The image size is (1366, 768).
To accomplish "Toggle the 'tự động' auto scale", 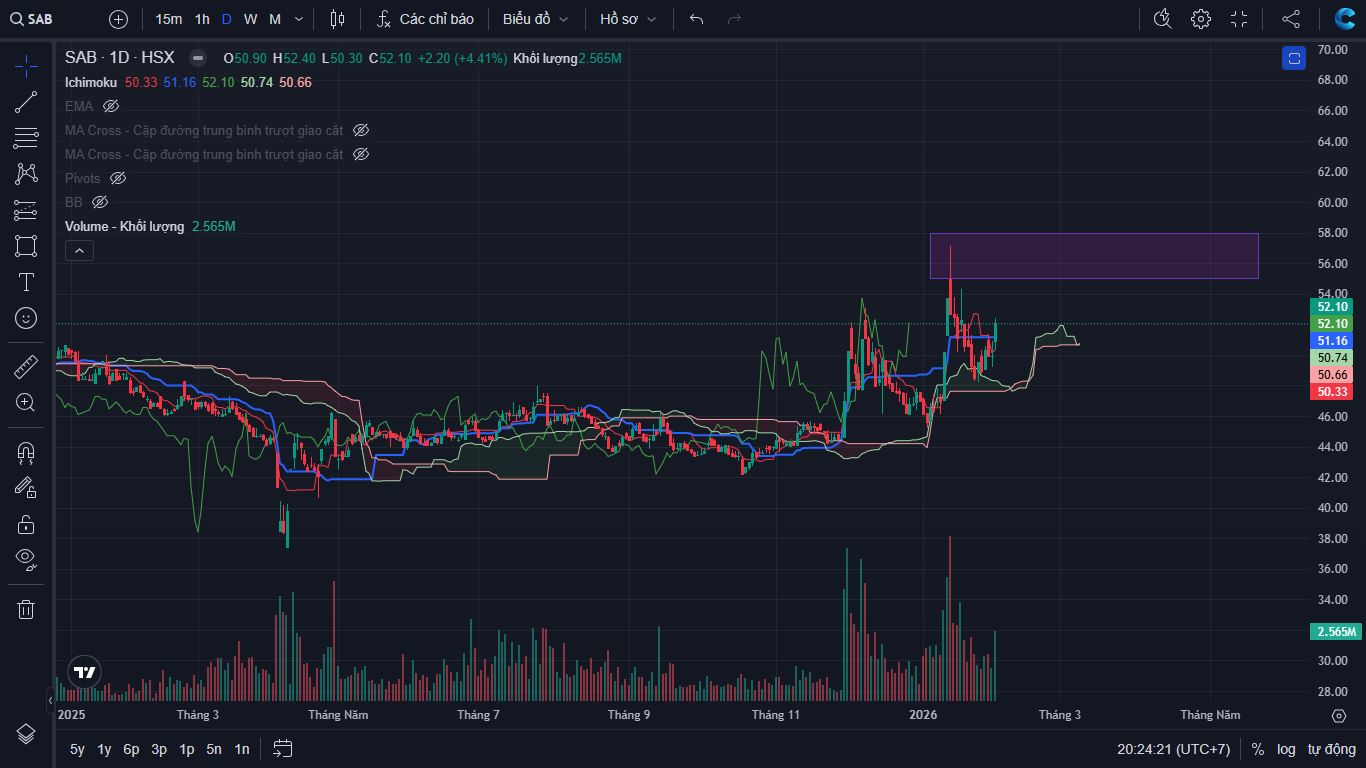I will (1331, 749).
